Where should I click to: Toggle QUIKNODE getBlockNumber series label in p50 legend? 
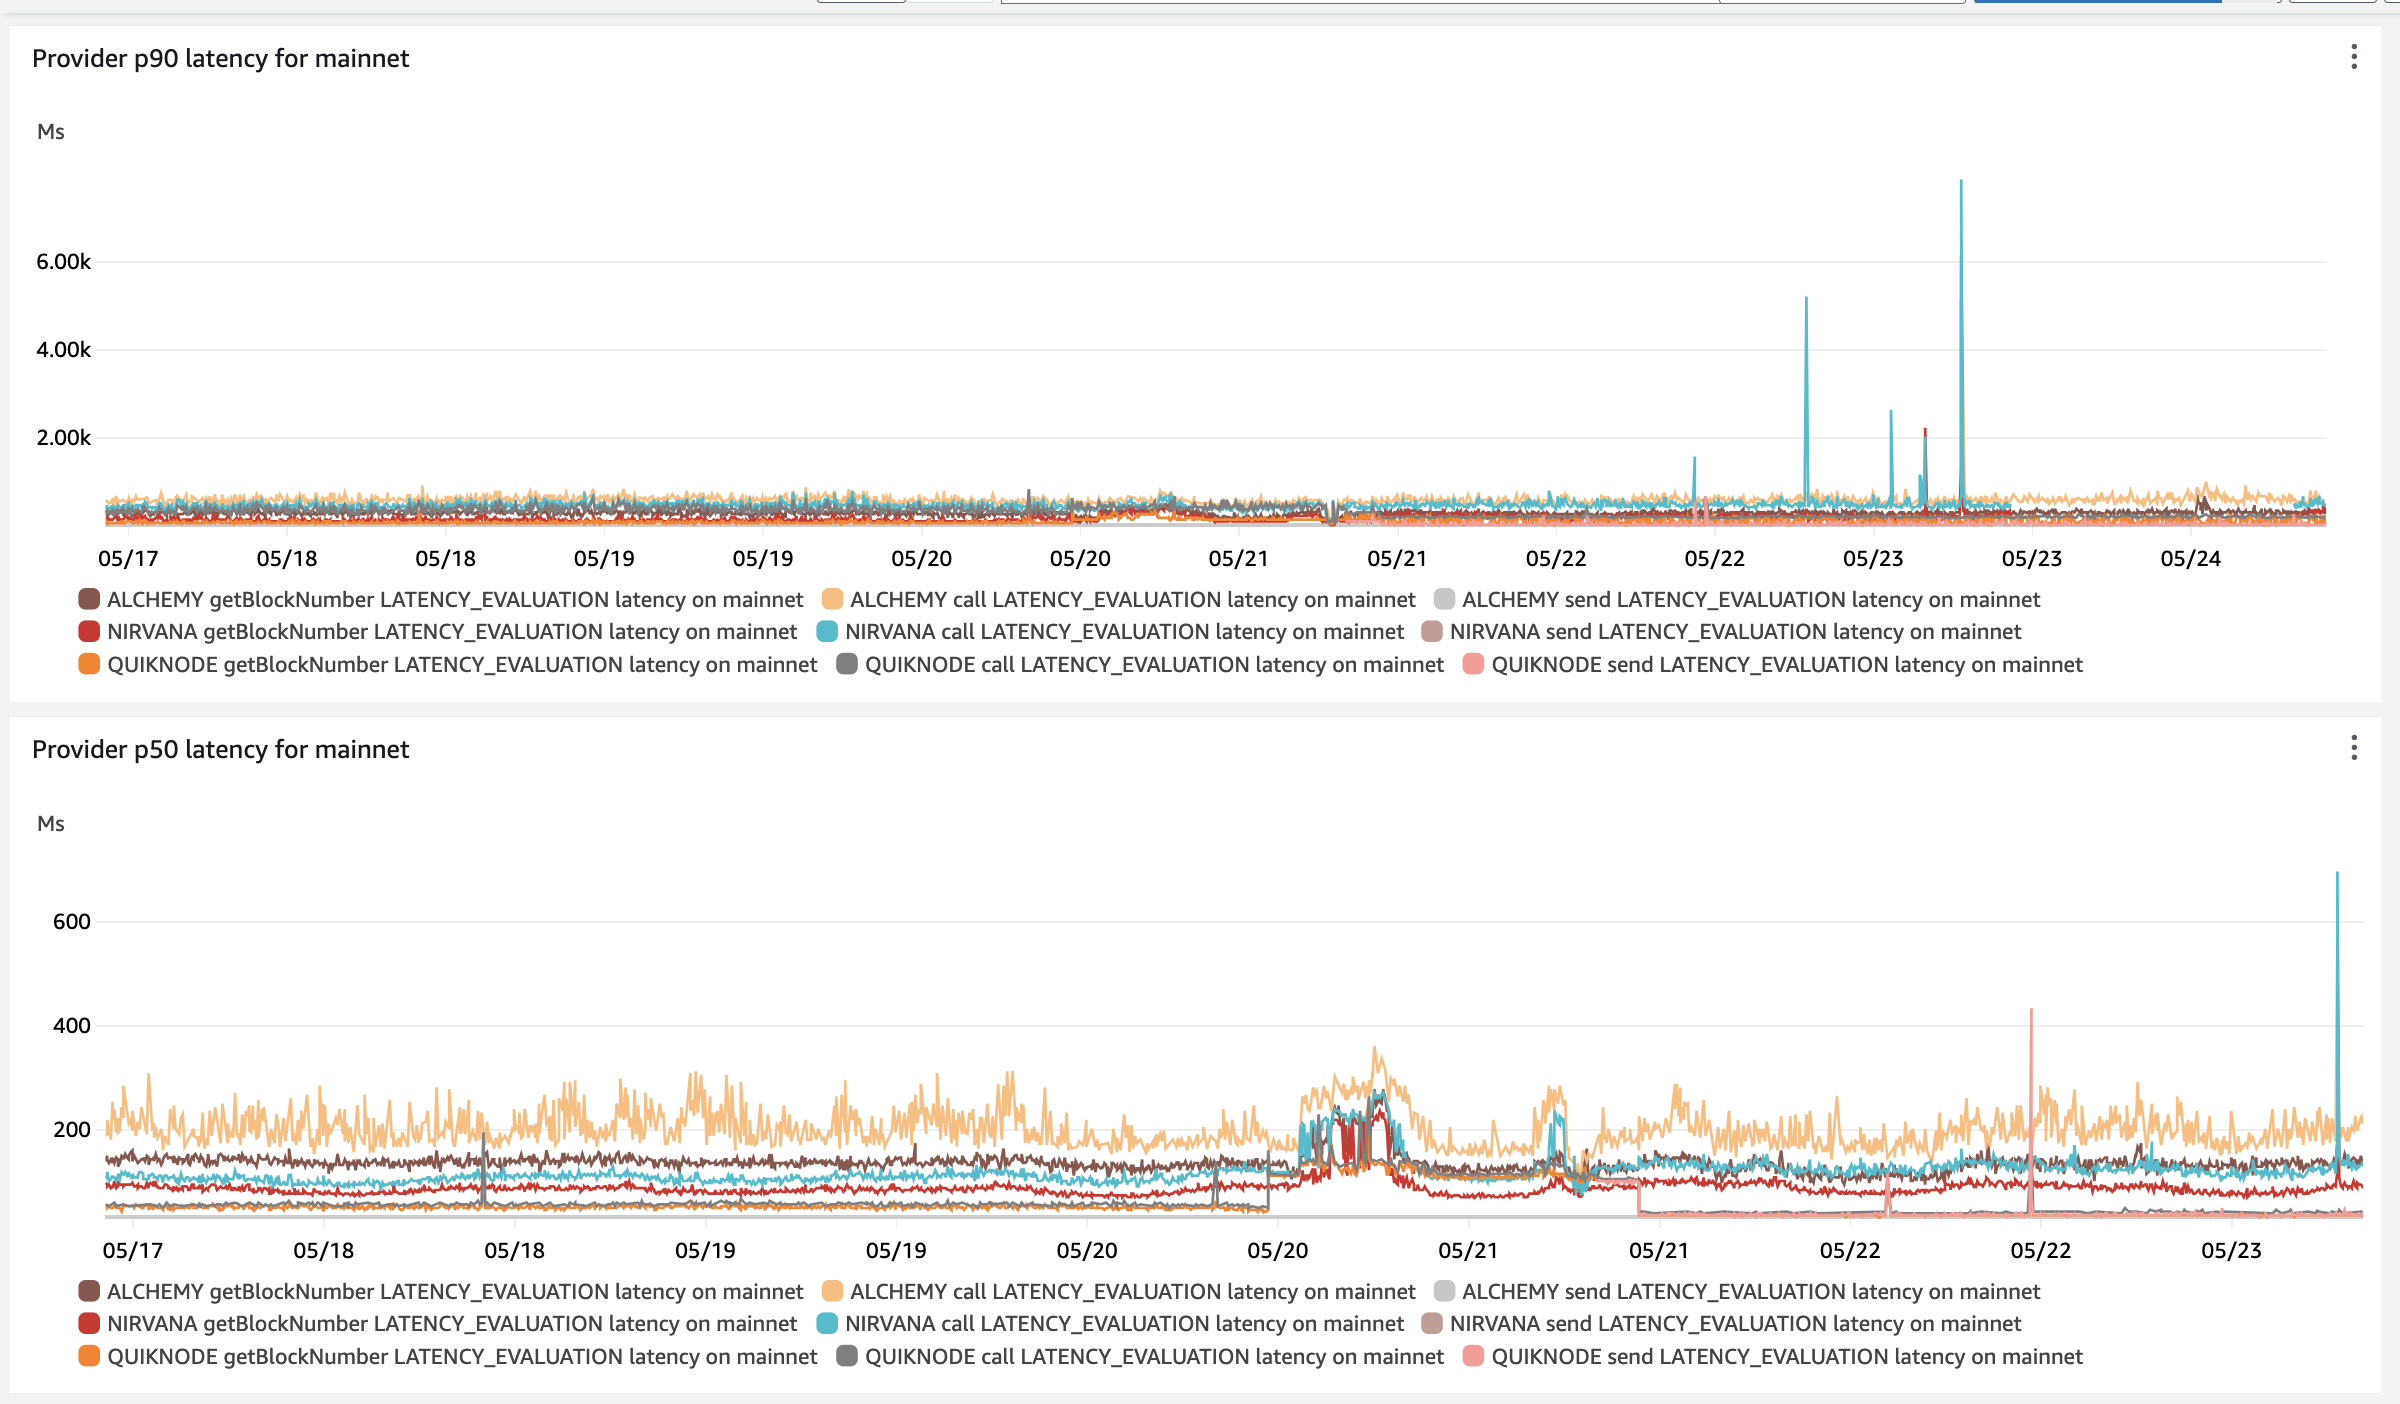point(462,1356)
